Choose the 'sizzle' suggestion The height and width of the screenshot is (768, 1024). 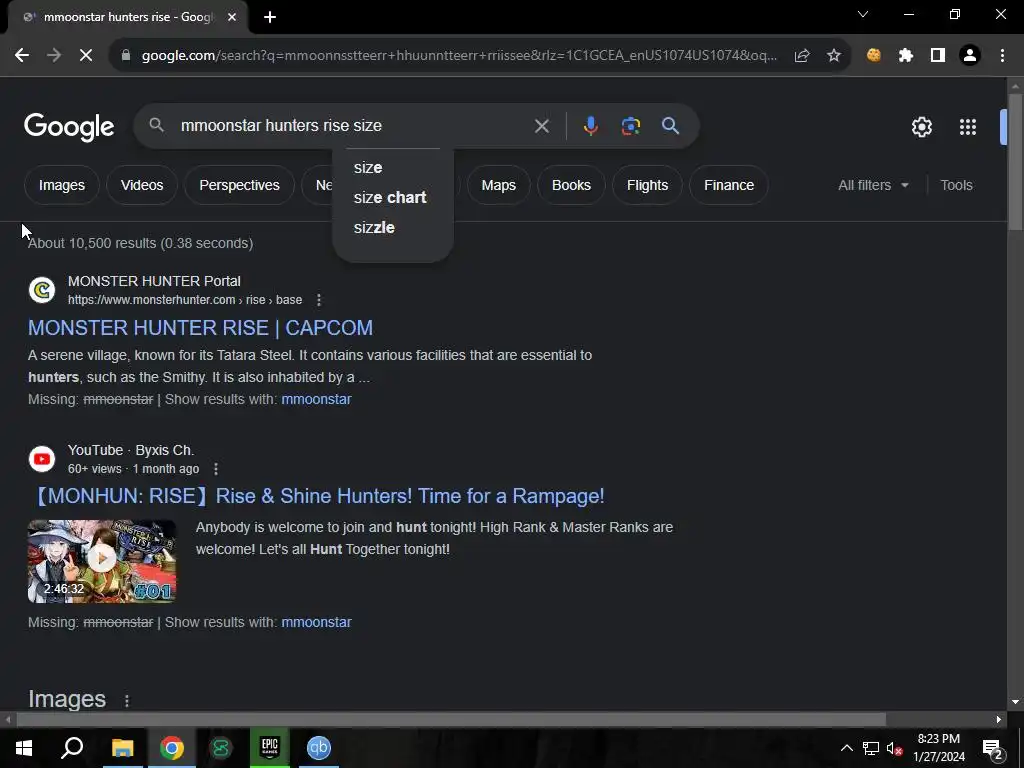pyautogui.click(x=393, y=228)
